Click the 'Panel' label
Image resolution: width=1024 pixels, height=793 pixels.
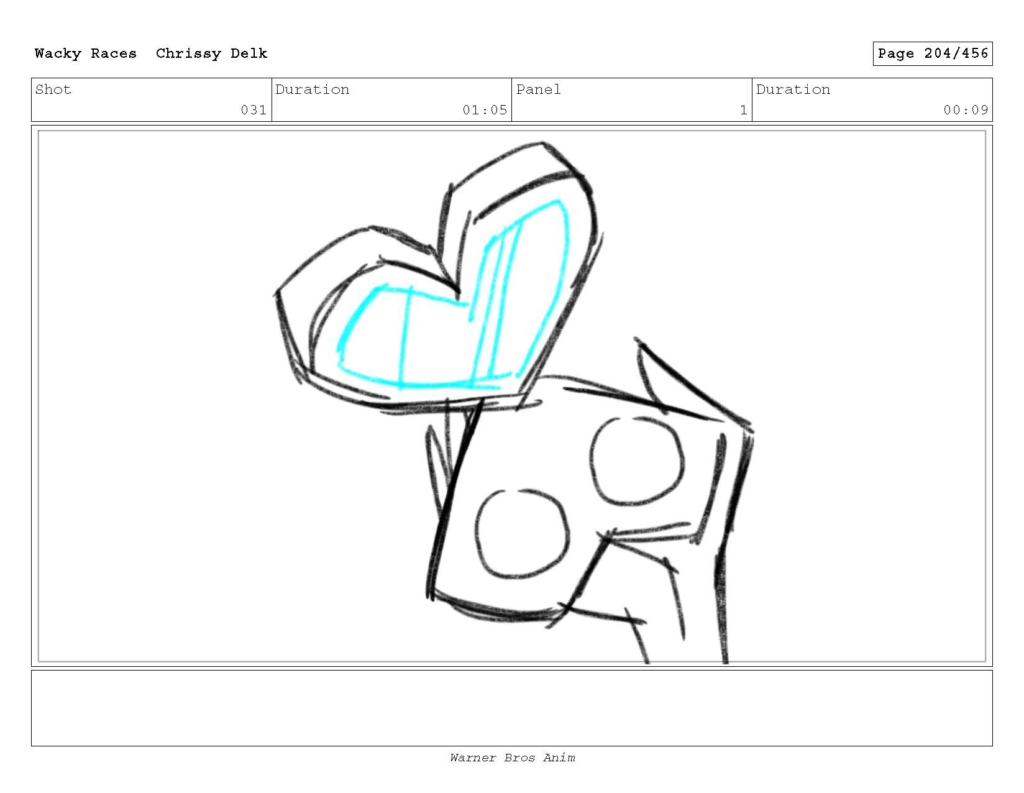[538, 89]
